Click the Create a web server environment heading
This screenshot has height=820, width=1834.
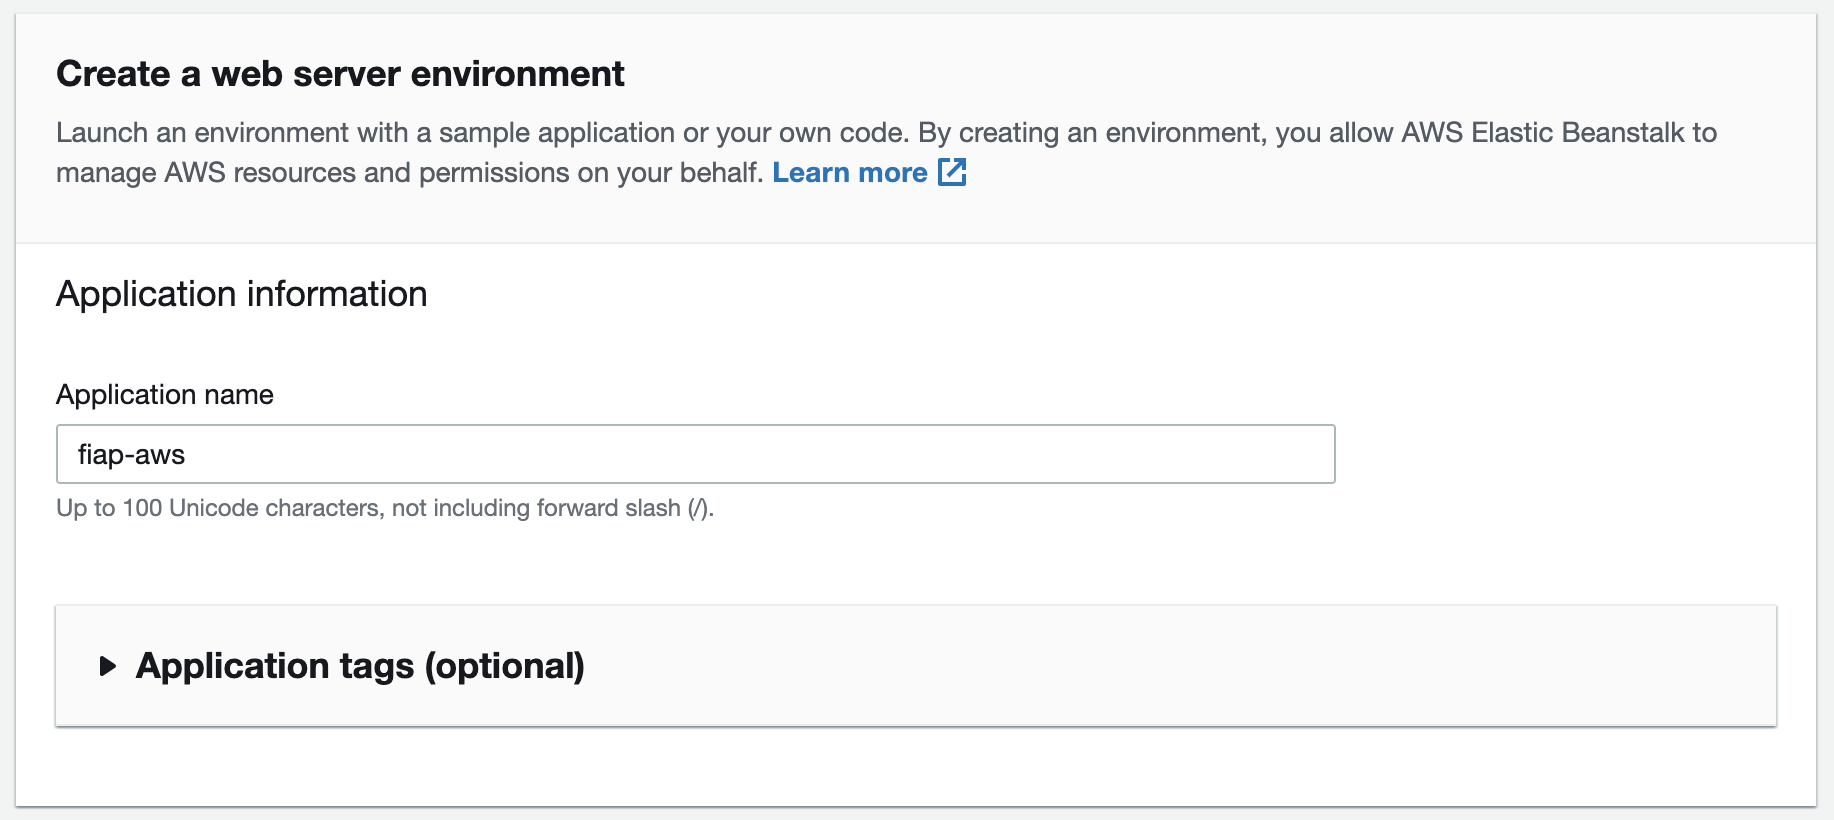pyautogui.click(x=340, y=74)
